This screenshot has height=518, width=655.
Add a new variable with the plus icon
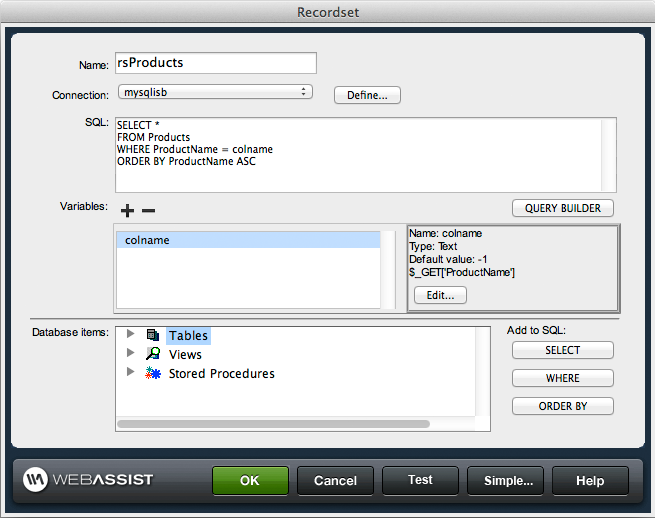127,211
